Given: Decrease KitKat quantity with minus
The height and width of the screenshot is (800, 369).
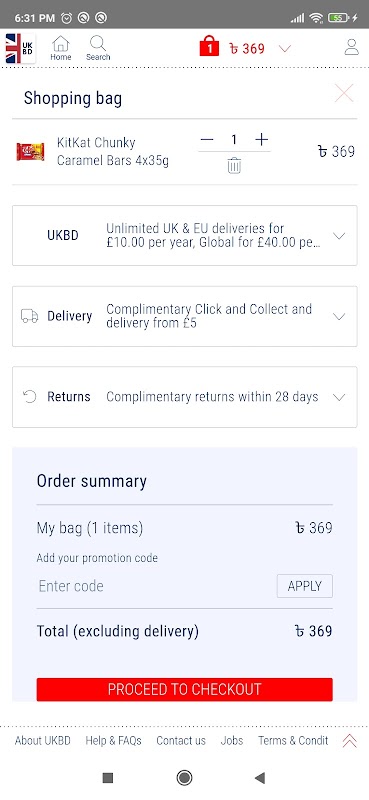Looking at the screenshot, I should point(207,139).
